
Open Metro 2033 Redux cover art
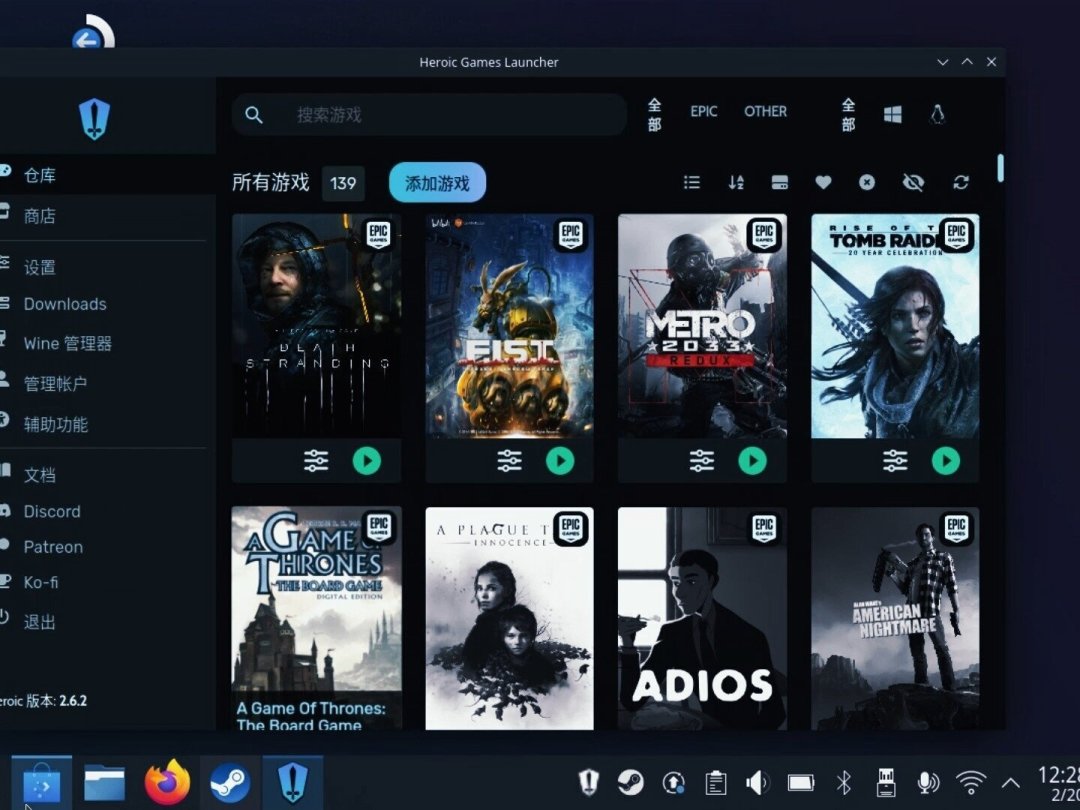pos(702,325)
